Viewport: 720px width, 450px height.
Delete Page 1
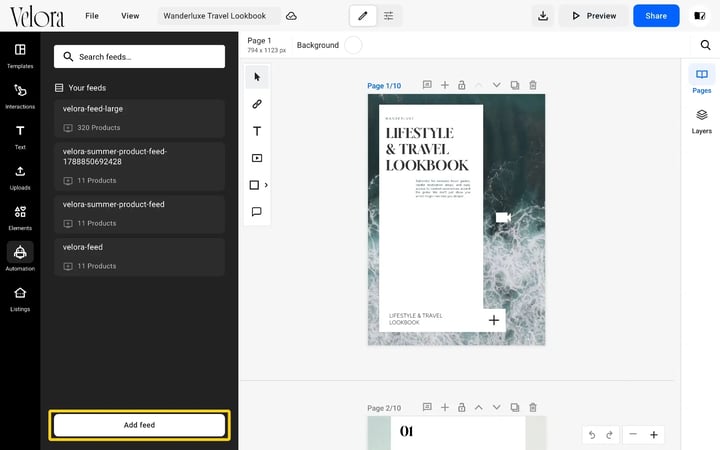[x=533, y=85]
